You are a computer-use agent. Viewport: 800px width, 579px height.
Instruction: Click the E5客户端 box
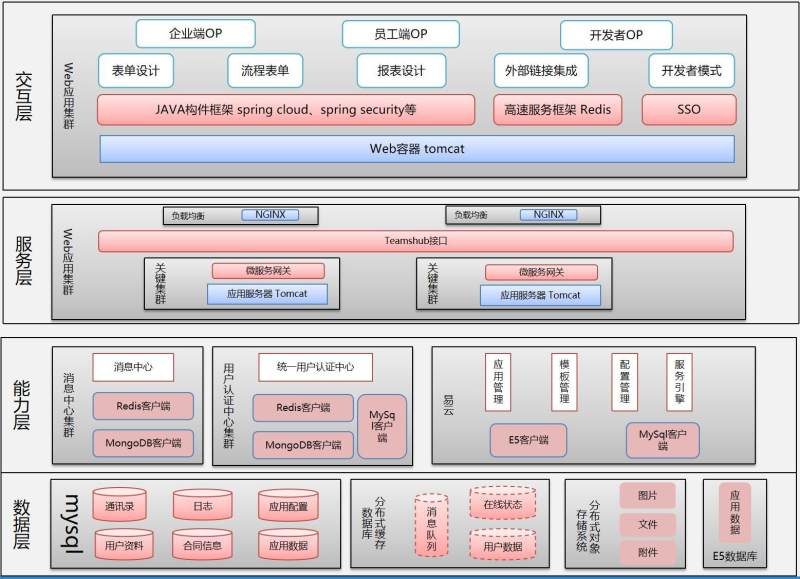point(529,439)
